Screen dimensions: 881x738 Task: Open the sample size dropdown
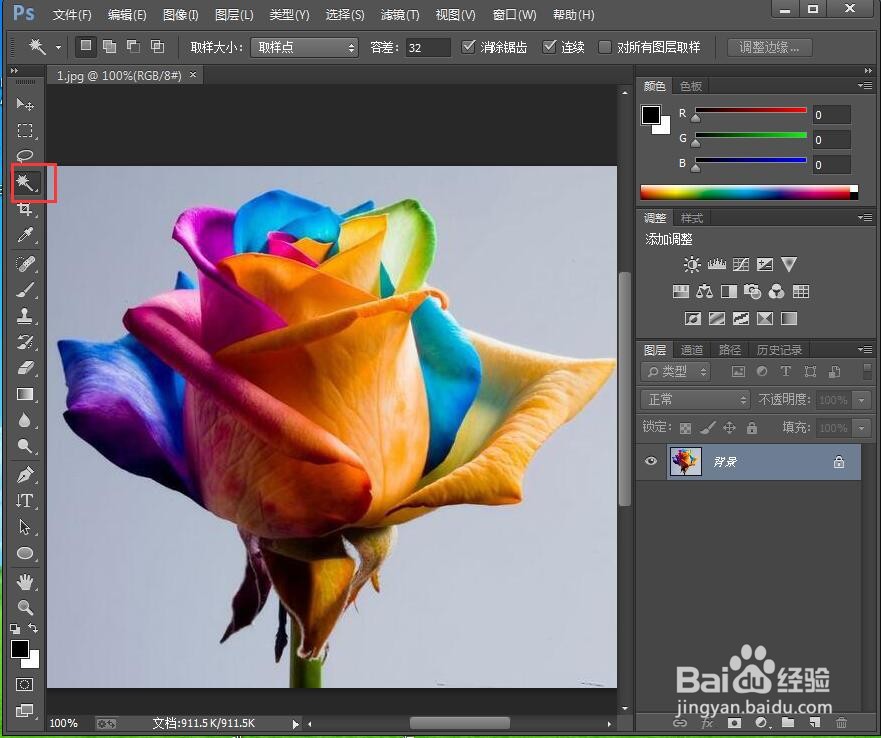(304, 47)
